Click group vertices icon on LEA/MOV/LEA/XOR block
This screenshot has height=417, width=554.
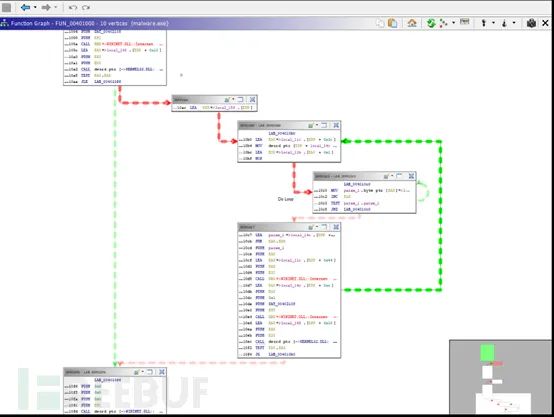pos(336,125)
